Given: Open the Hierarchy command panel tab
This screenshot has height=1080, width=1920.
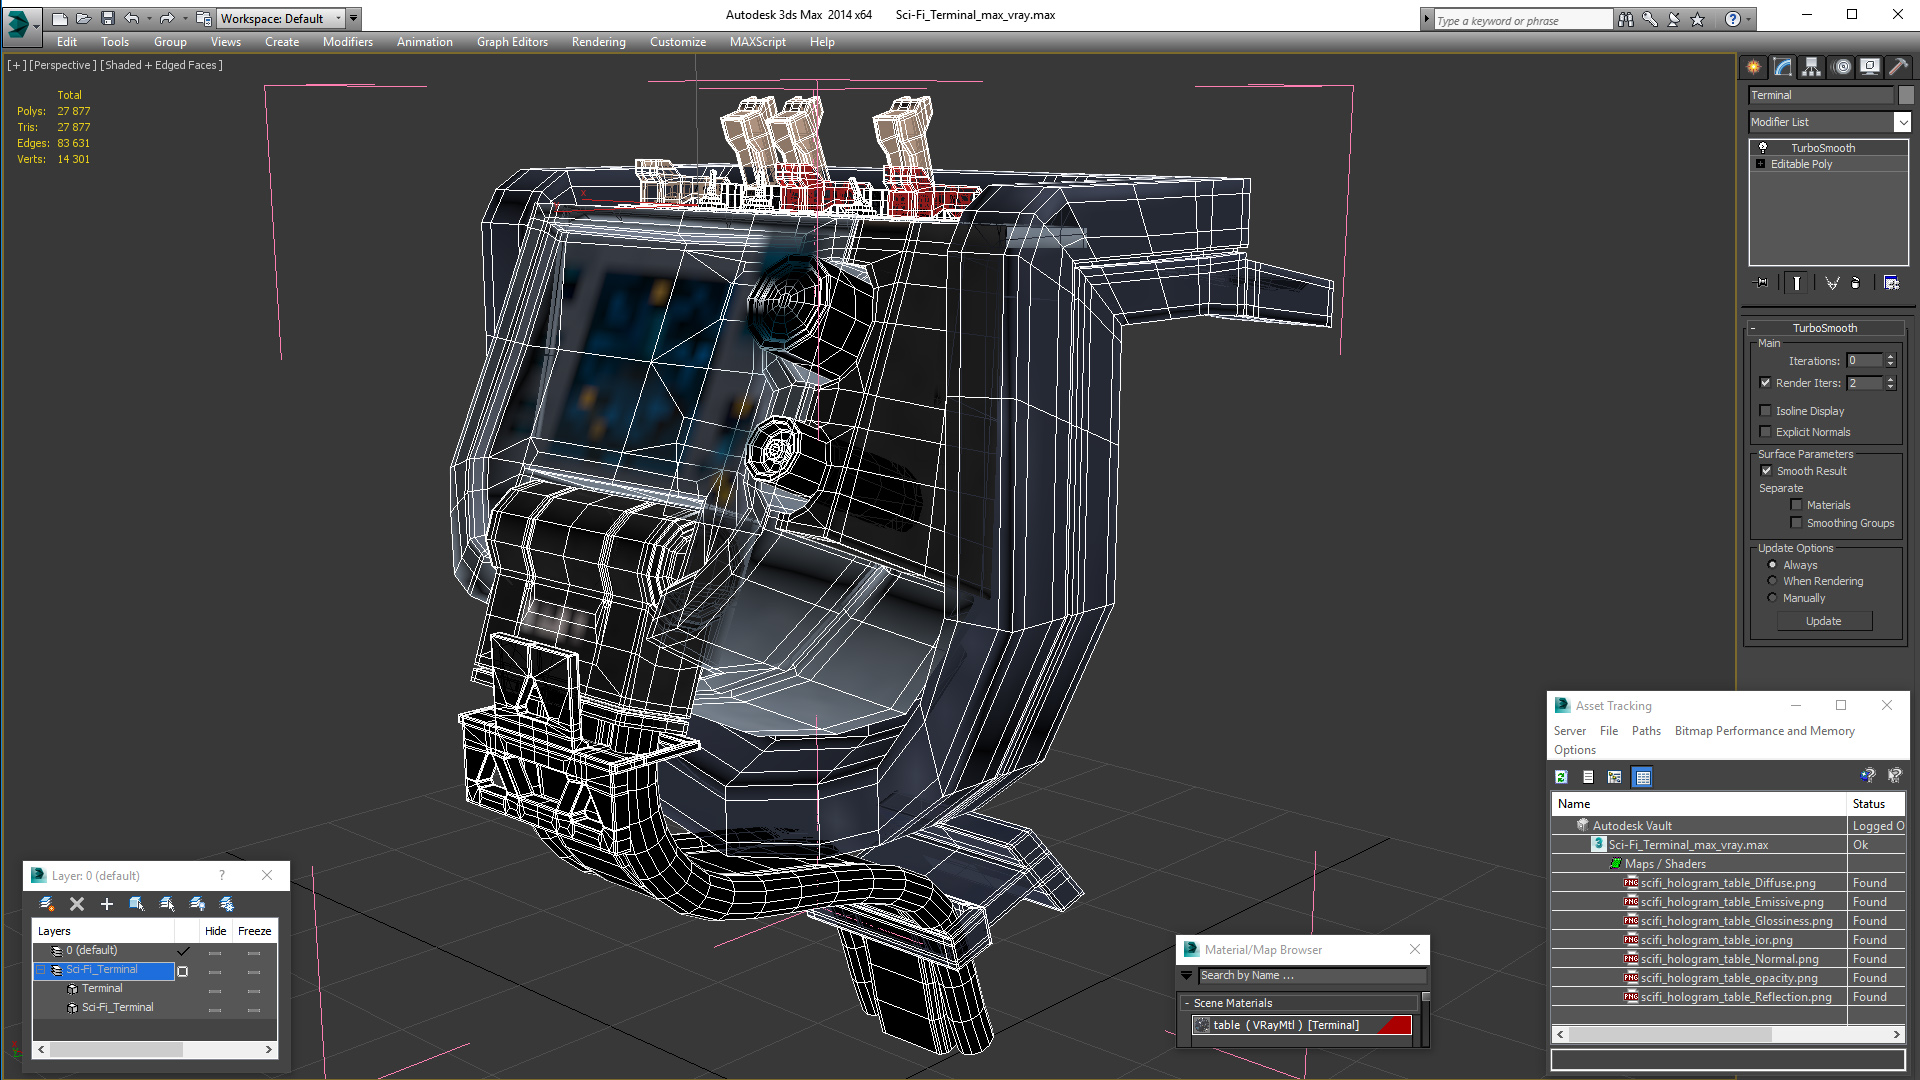Looking at the screenshot, I should (x=1811, y=67).
